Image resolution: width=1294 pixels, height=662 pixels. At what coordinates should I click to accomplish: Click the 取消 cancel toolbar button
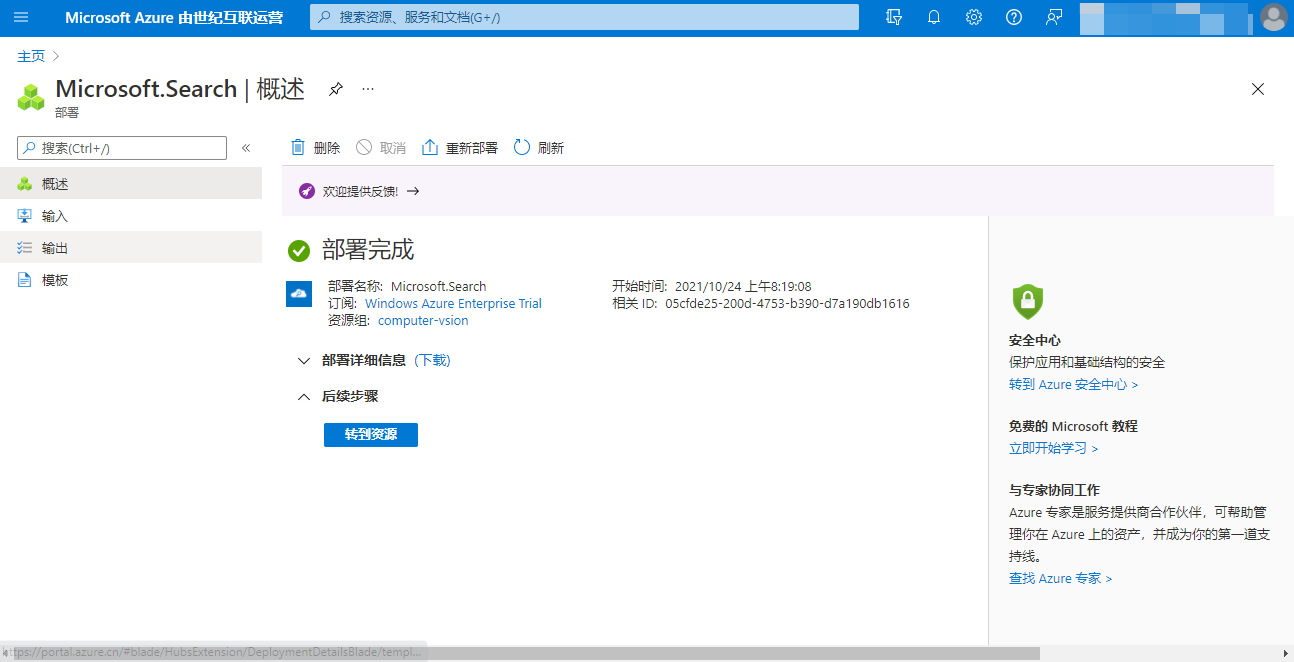381,148
